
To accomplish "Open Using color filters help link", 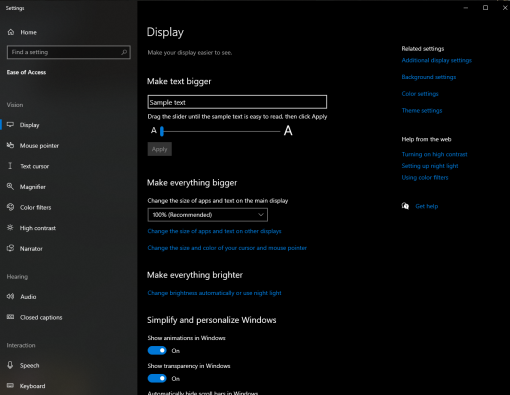I will 425,178.
